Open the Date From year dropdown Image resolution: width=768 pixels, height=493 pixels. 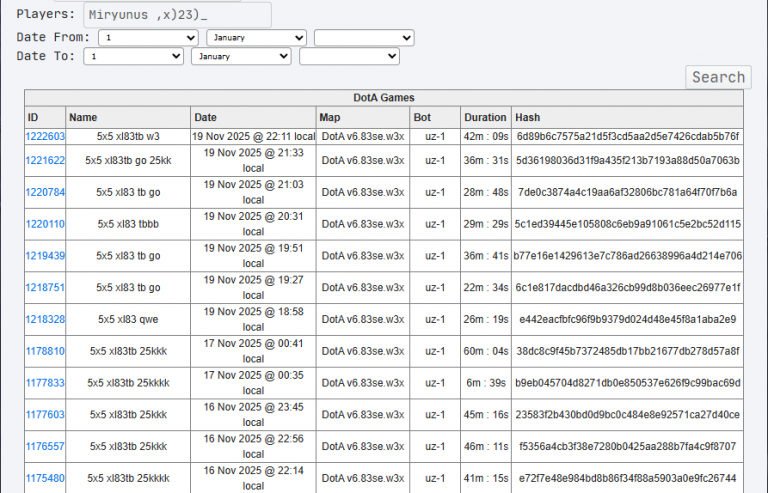(x=364, y=38)
